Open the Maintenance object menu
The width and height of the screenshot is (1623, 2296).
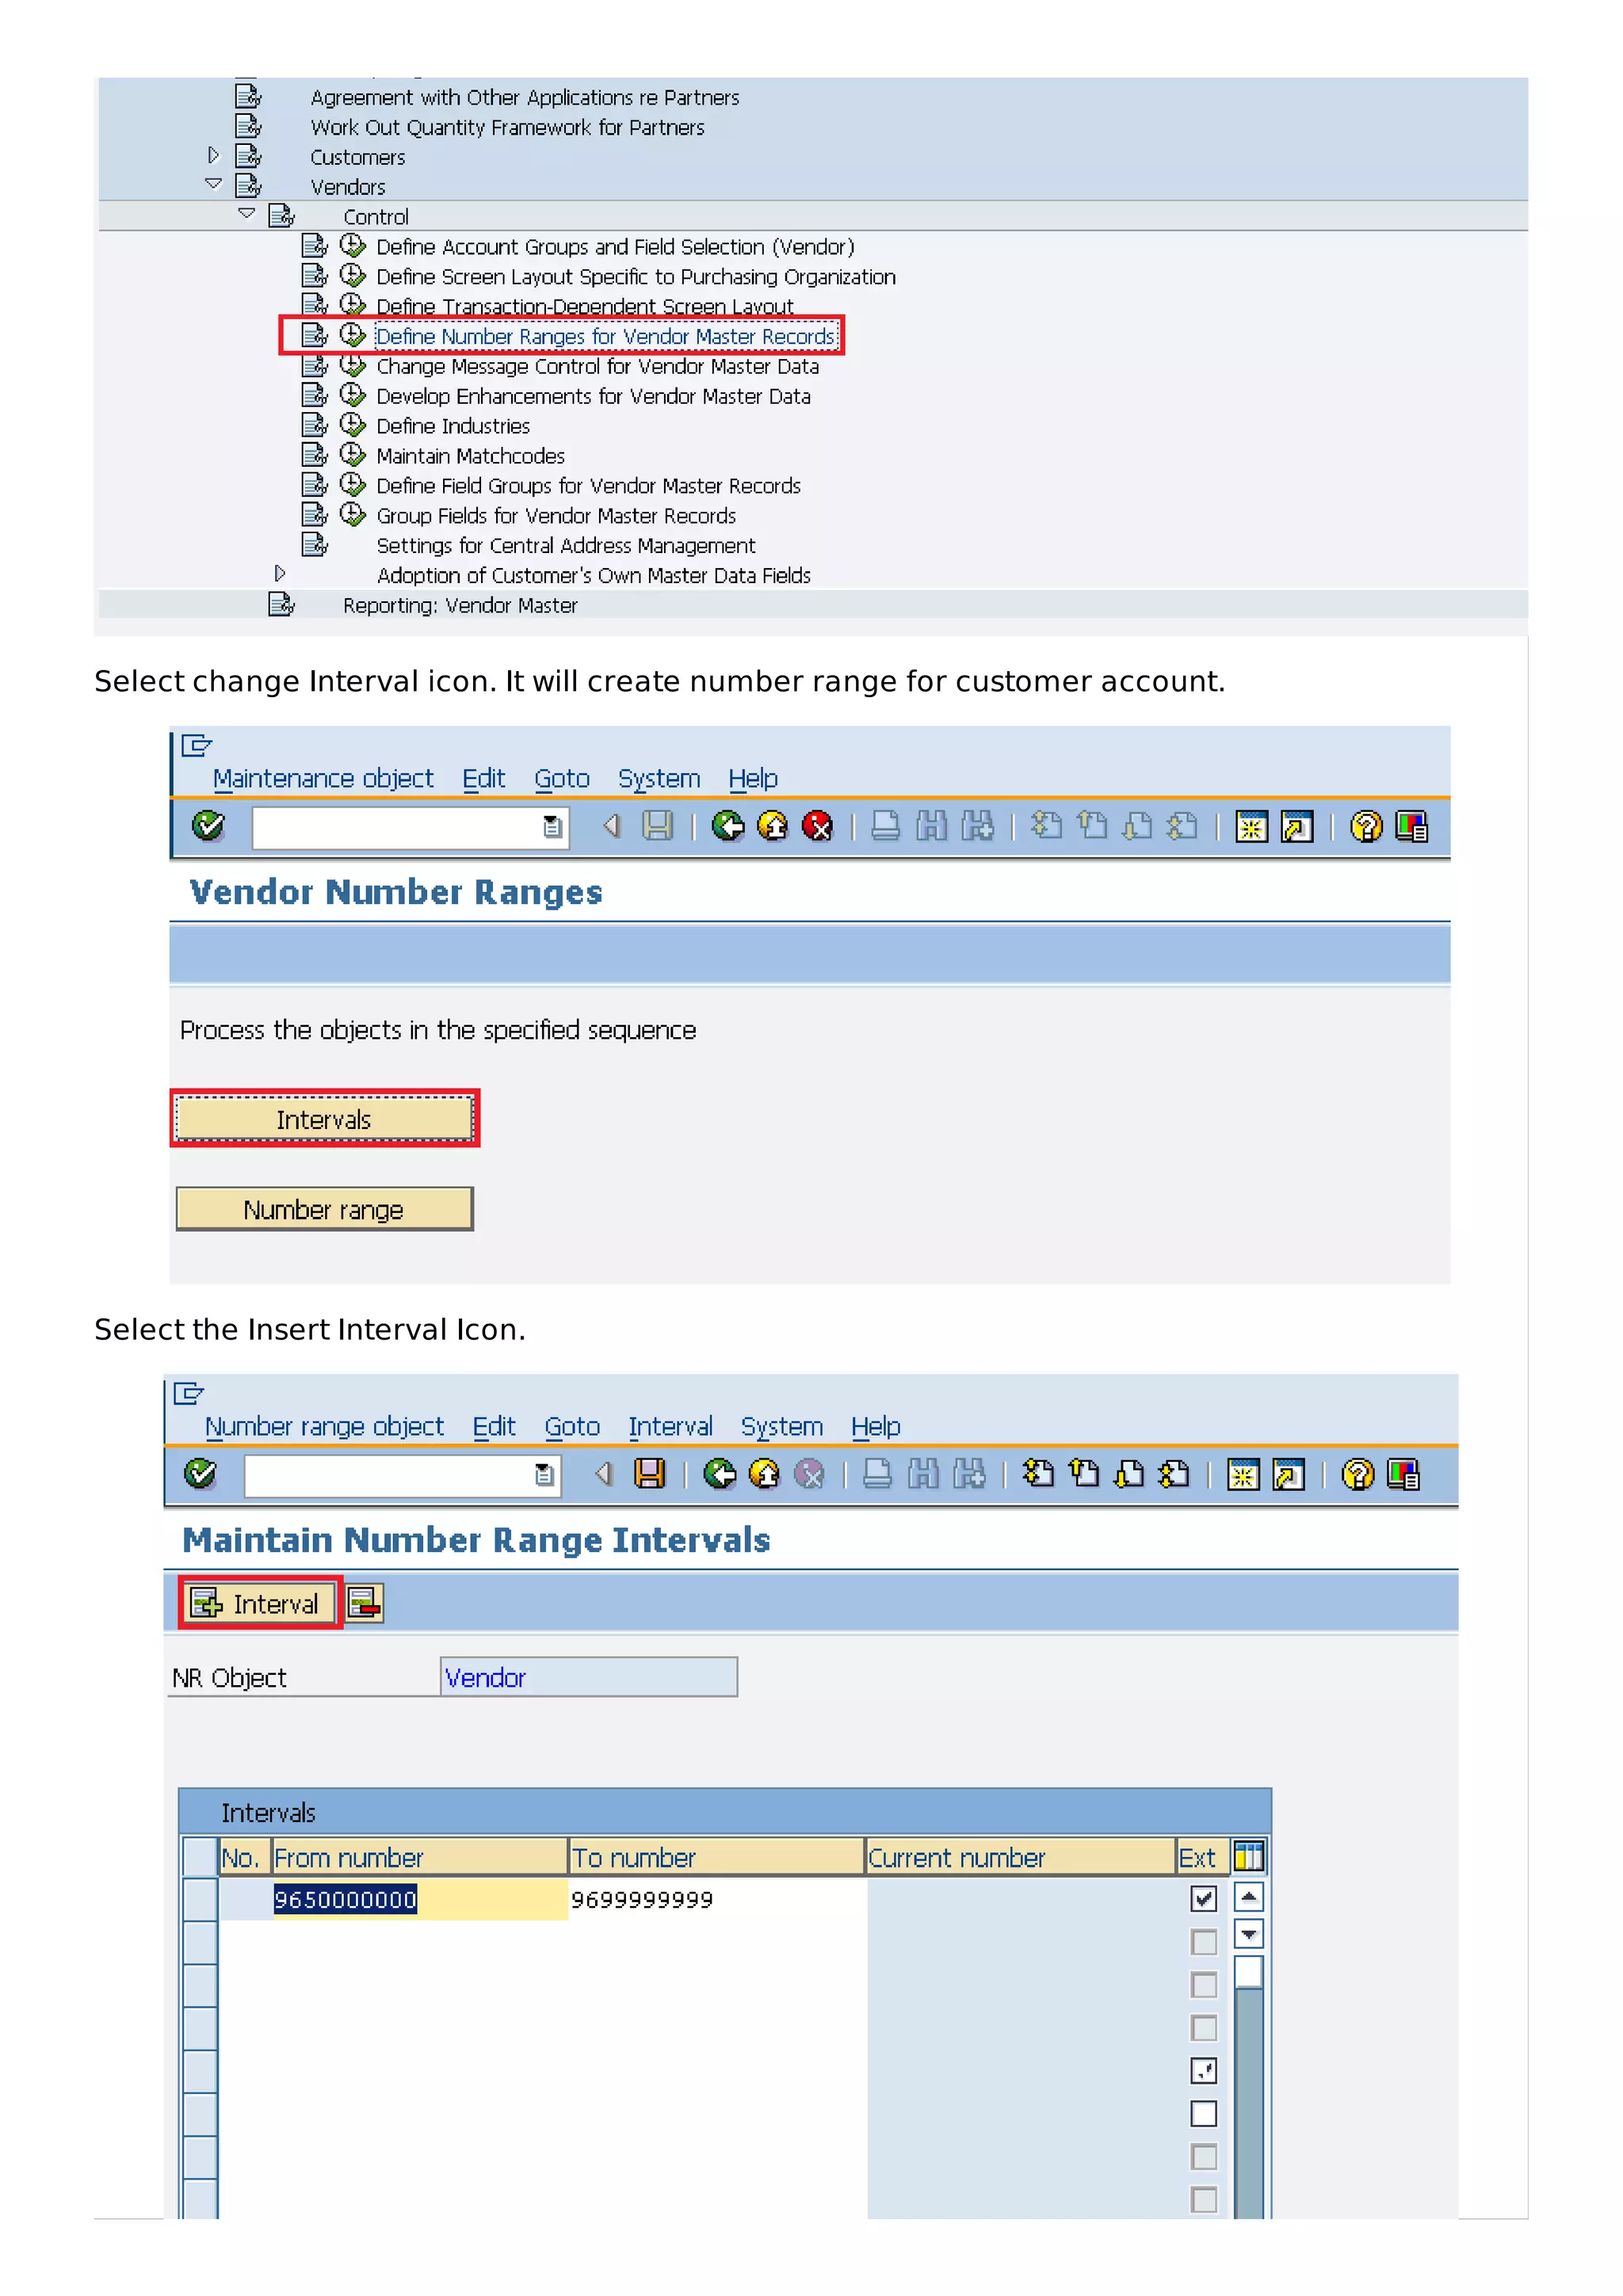point(322,778)
